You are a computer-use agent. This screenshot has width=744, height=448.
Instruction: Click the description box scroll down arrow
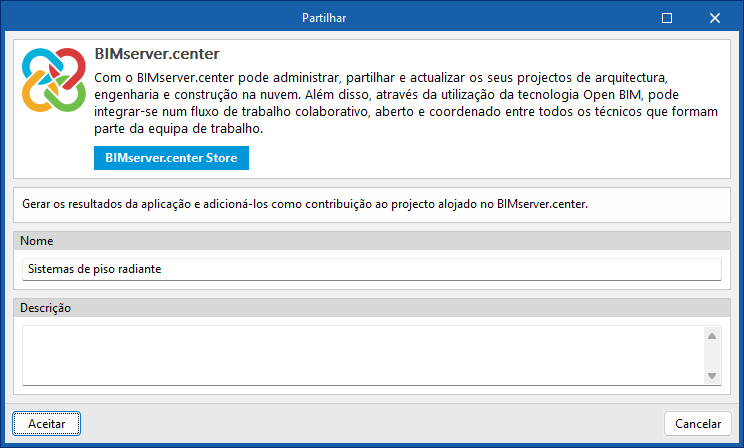[x=712, y=375]
